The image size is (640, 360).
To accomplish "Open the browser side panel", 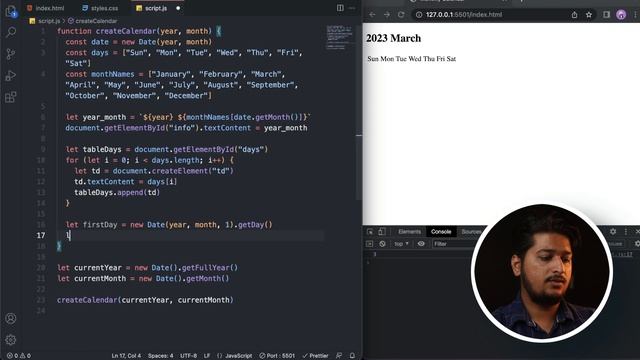I will pos(607,15).
